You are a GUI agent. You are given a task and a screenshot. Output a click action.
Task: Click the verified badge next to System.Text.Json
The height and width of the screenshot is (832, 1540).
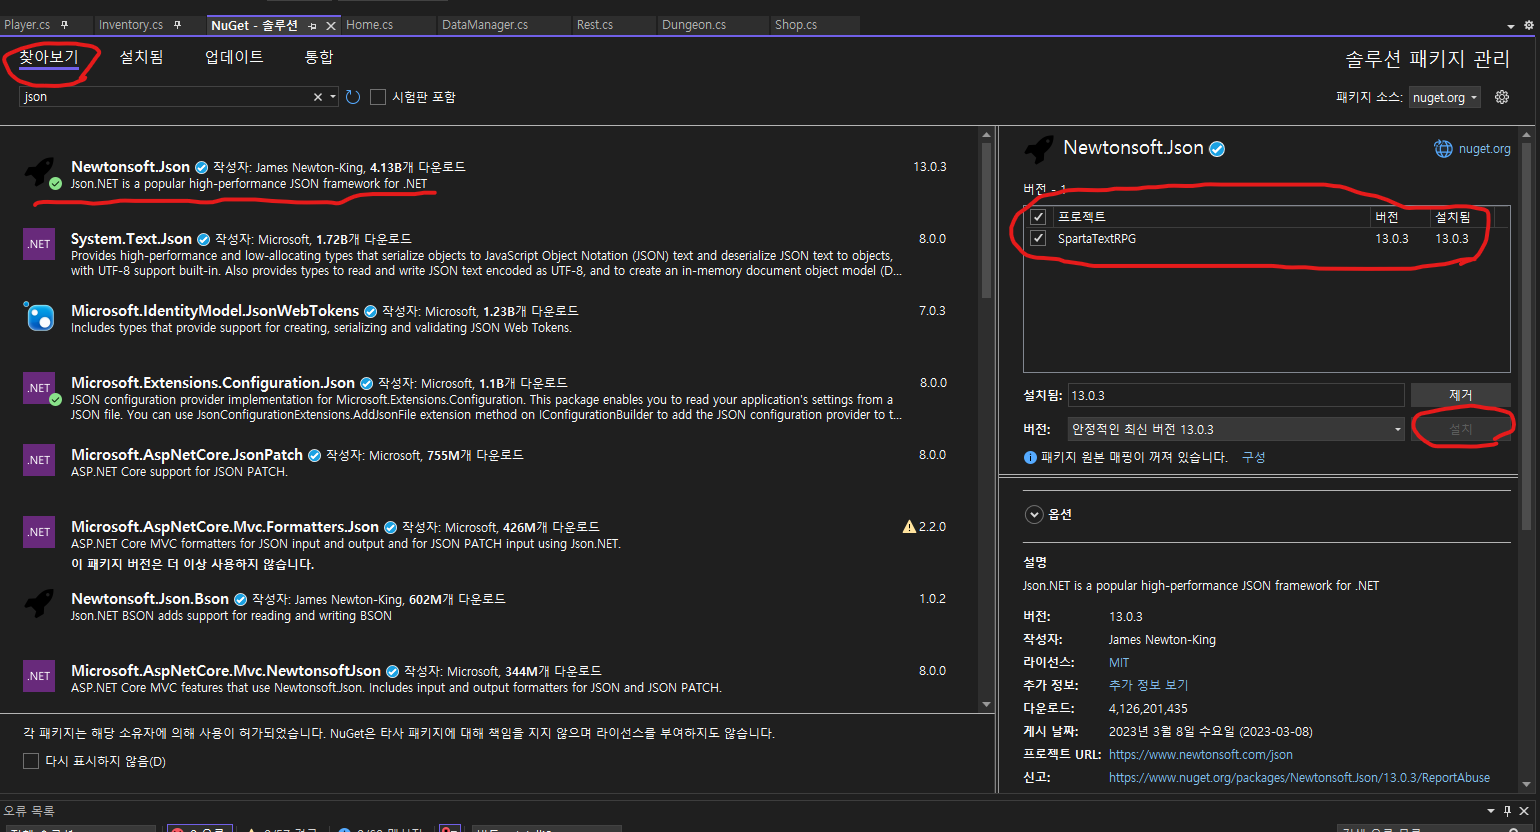point(203,239)
